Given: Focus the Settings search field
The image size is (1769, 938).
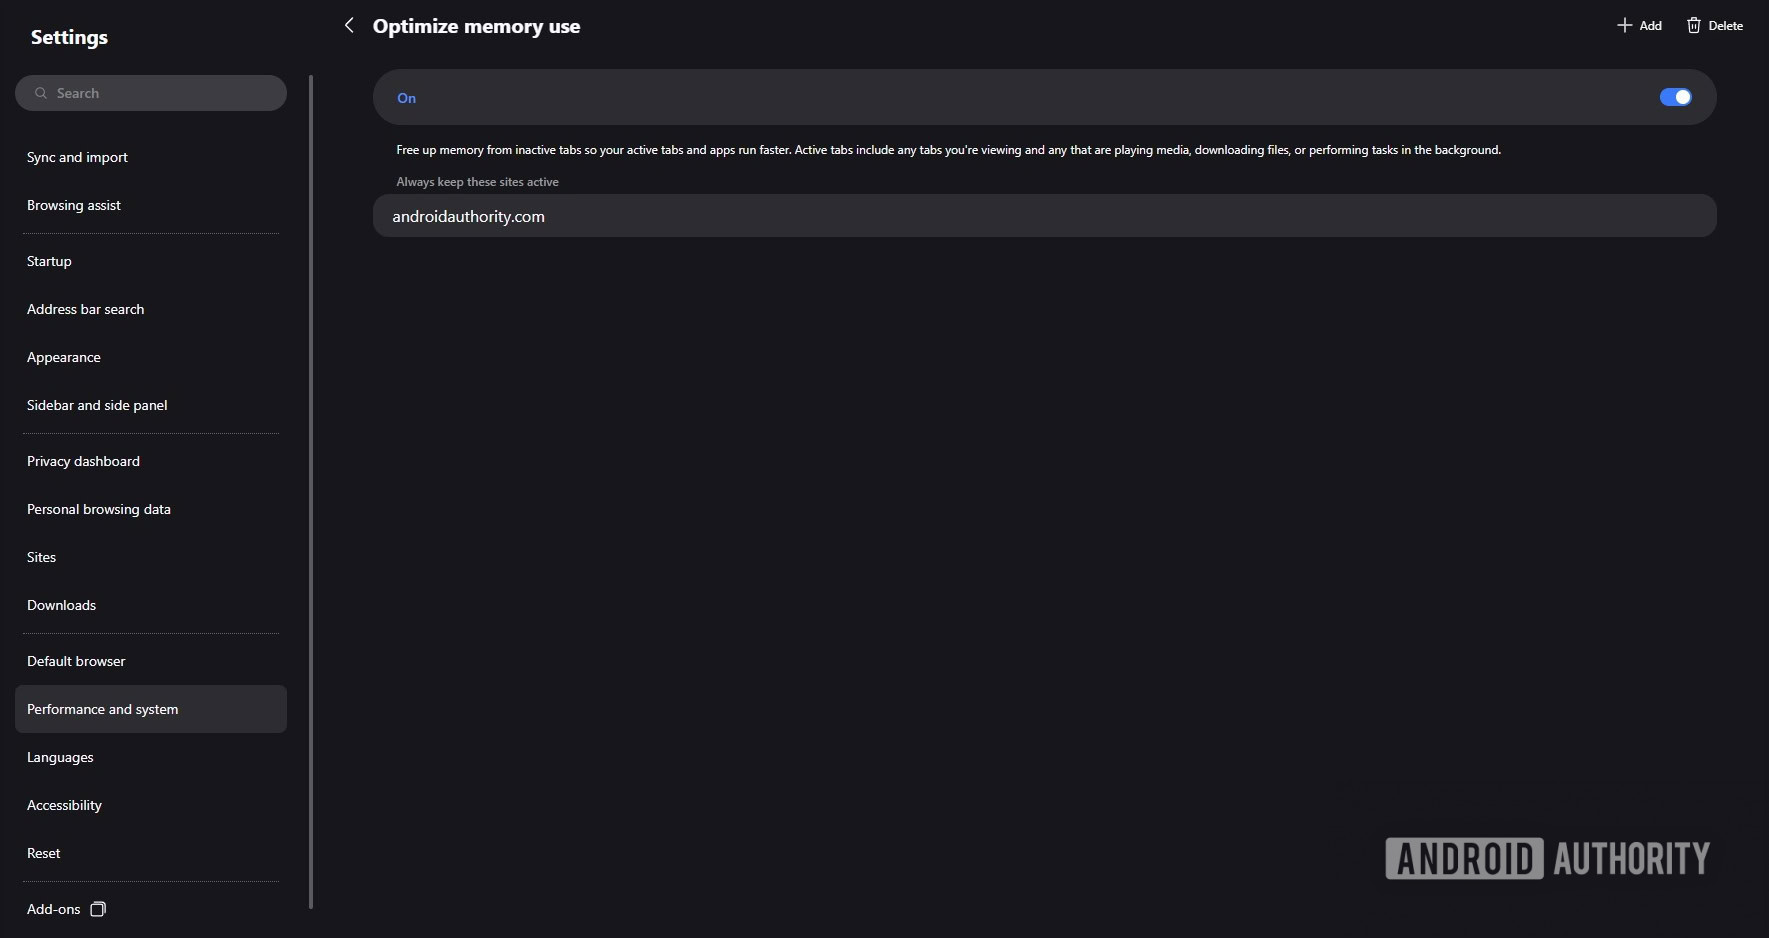Looking at the screenshot, I should 160,93.
